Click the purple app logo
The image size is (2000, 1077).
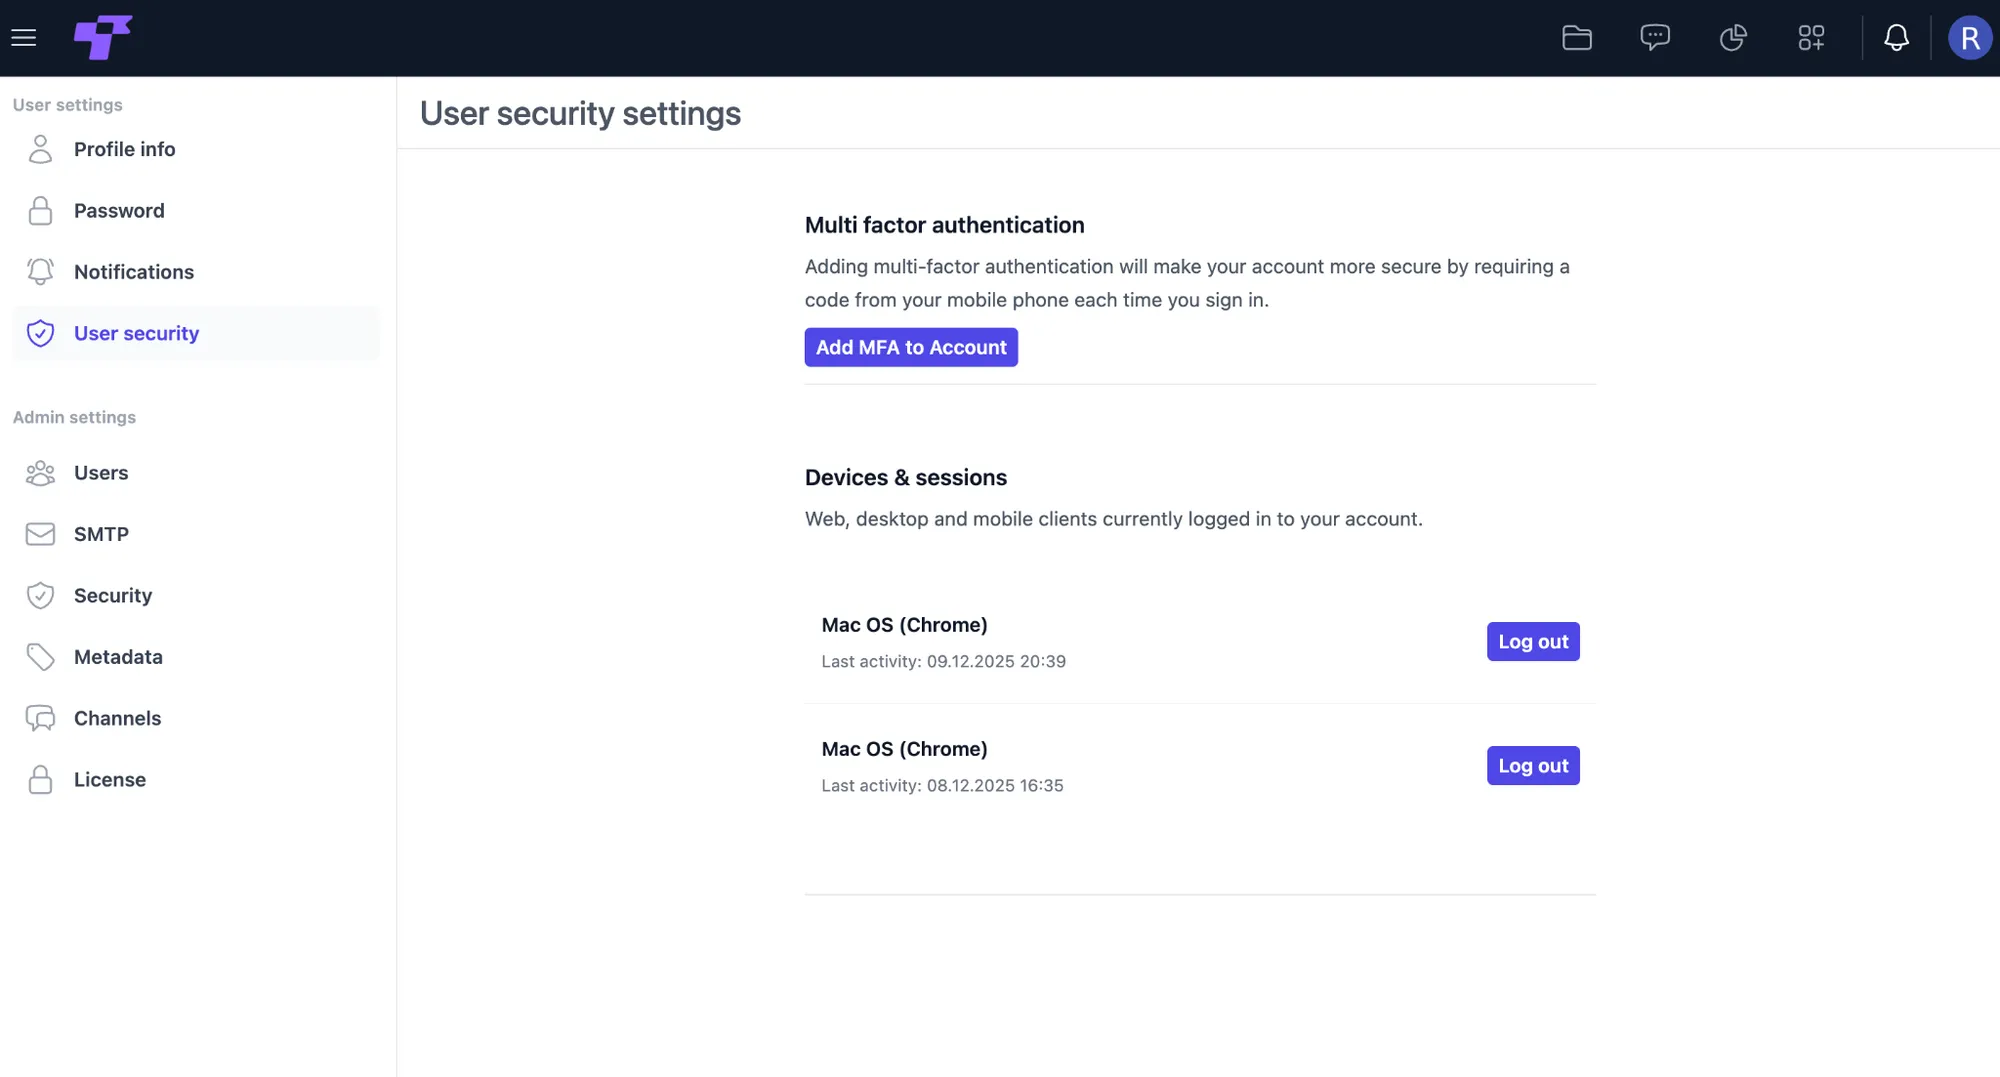click(102, 38)
